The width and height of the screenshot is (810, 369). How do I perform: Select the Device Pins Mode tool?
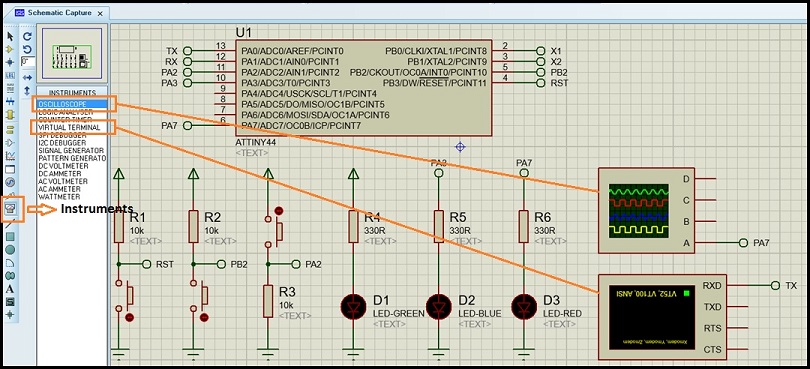click(x=10, y=143)
